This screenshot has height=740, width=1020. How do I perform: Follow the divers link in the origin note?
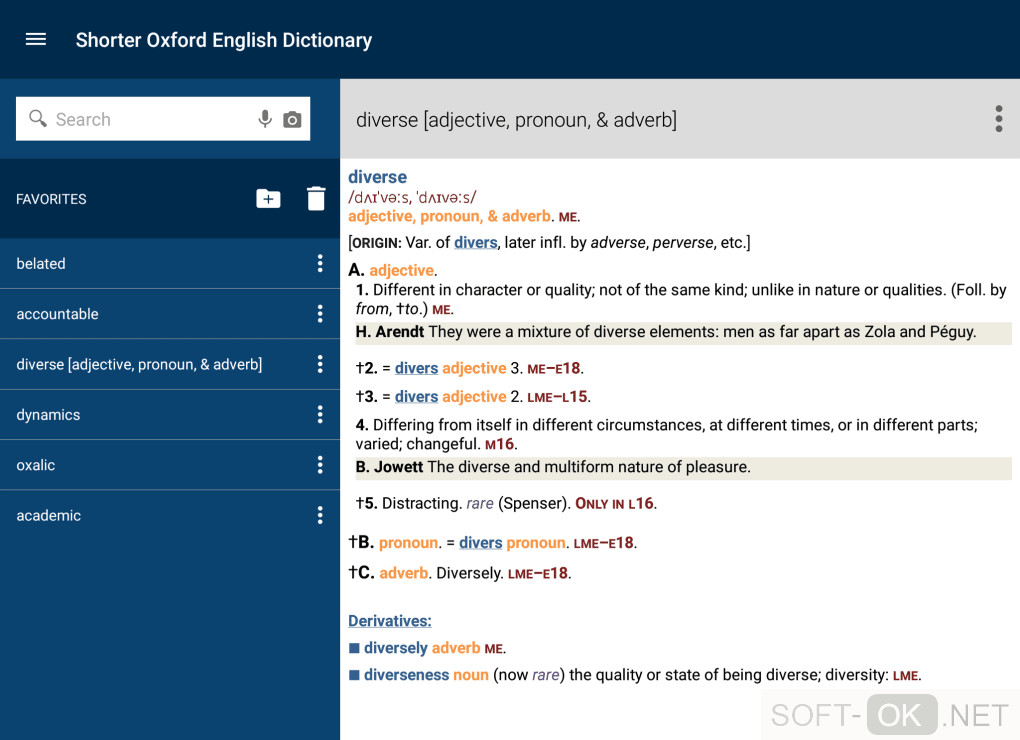[x=475, y=243]
